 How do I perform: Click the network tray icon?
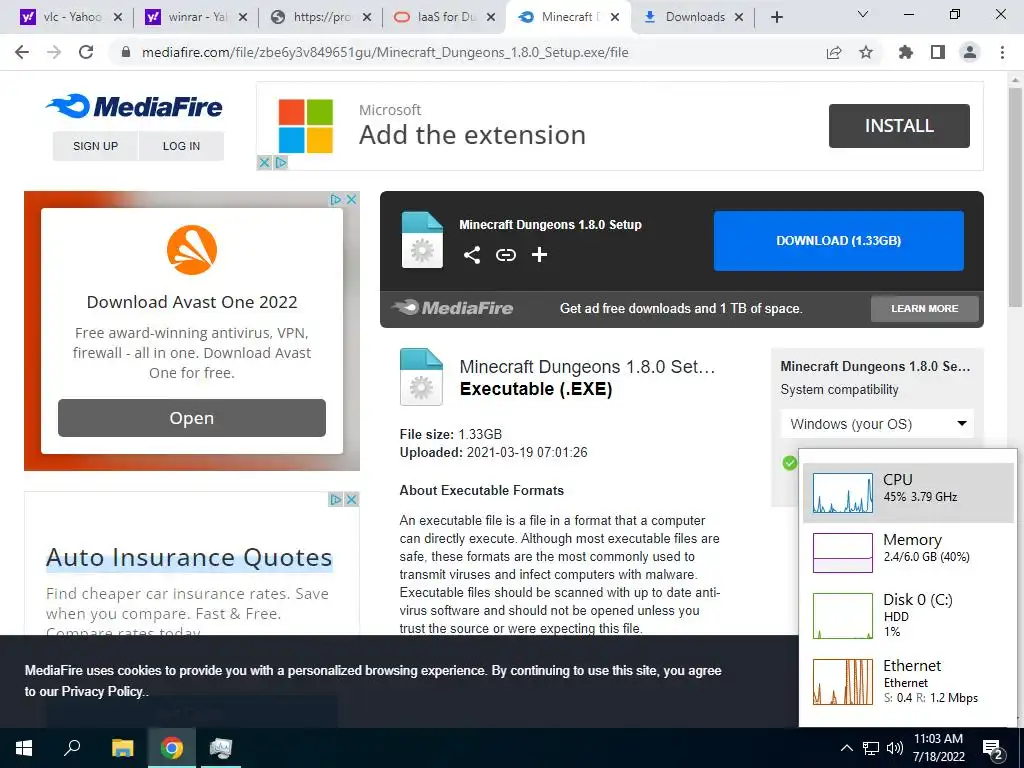click(x=871, y=748)
